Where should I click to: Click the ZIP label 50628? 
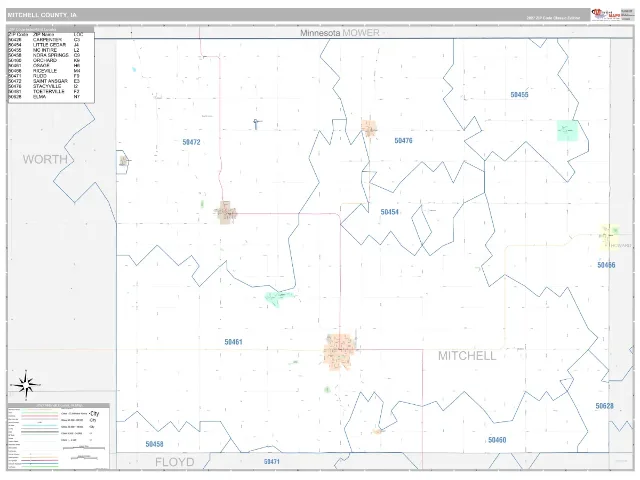click(604, 406)
